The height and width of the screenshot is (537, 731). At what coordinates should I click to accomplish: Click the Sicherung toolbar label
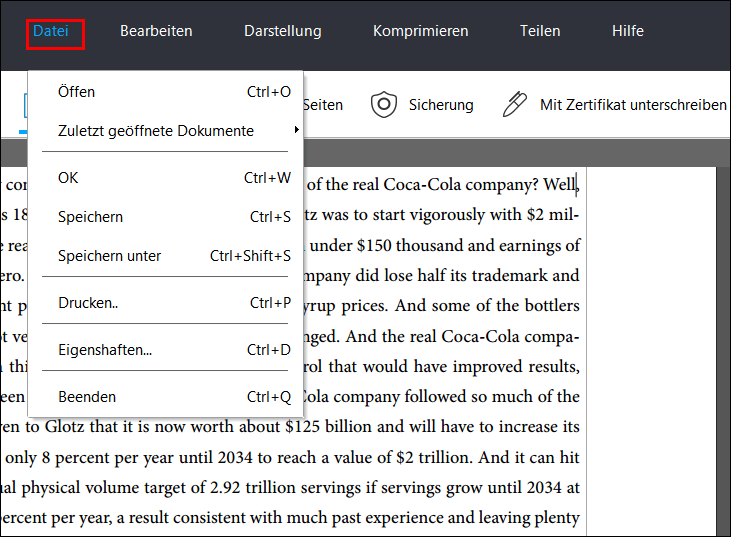click(441, 105)
